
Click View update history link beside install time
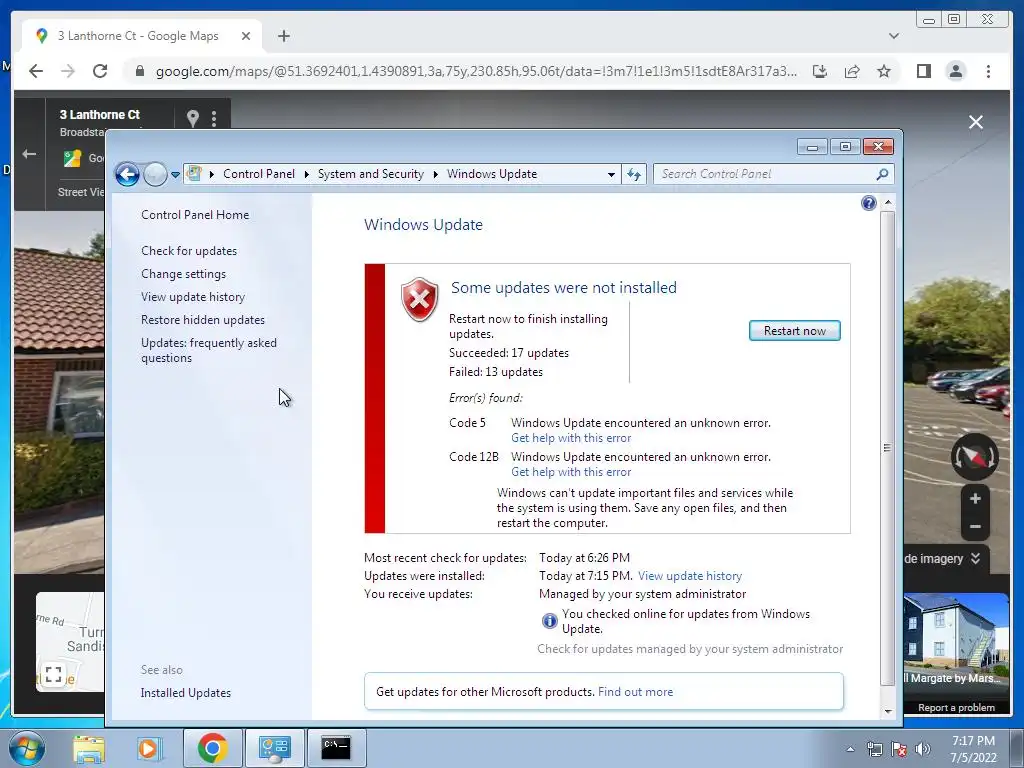pos(690,576)
